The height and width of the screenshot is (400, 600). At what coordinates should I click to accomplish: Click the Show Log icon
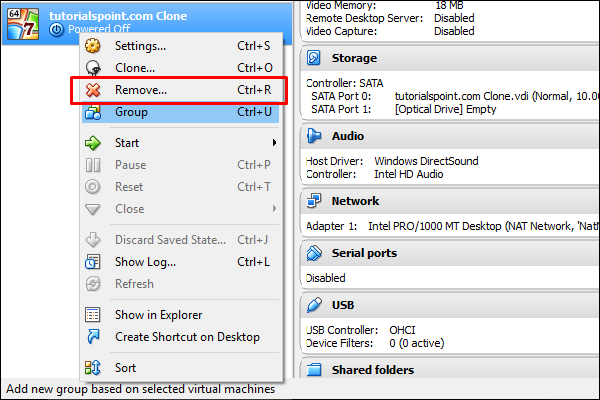(93, 262)
